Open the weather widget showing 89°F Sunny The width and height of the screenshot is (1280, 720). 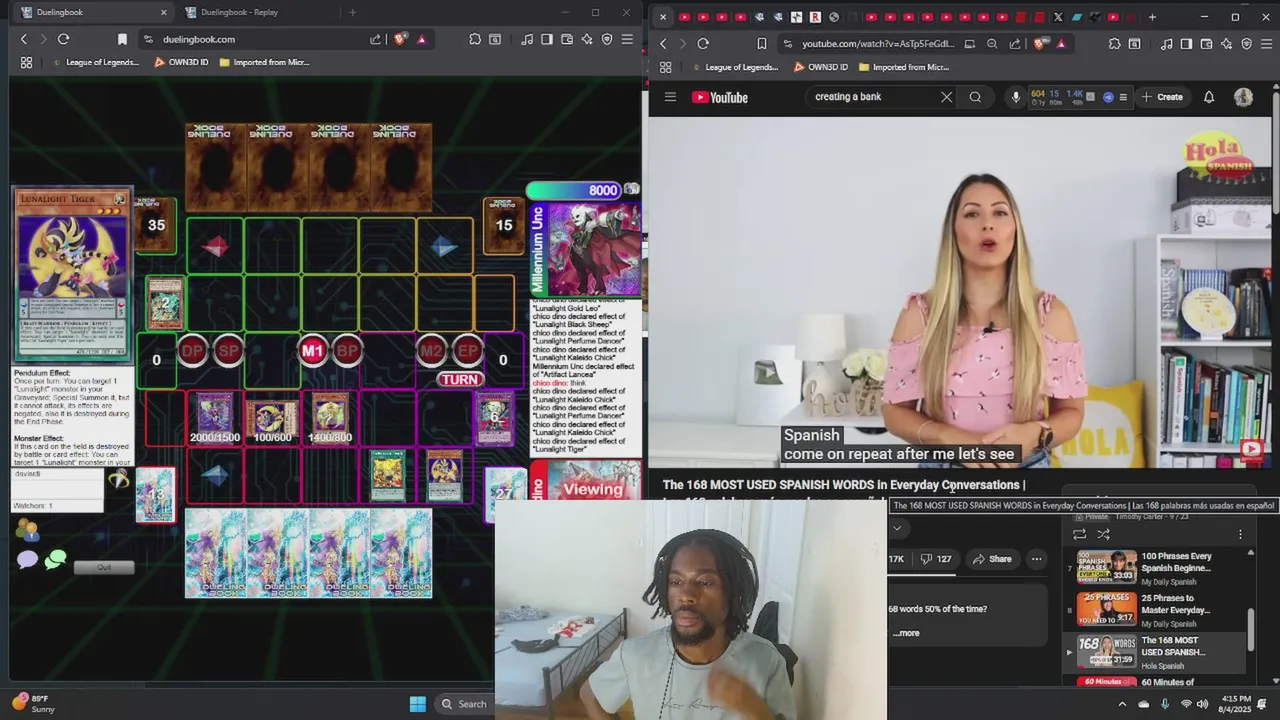point(33,703)
